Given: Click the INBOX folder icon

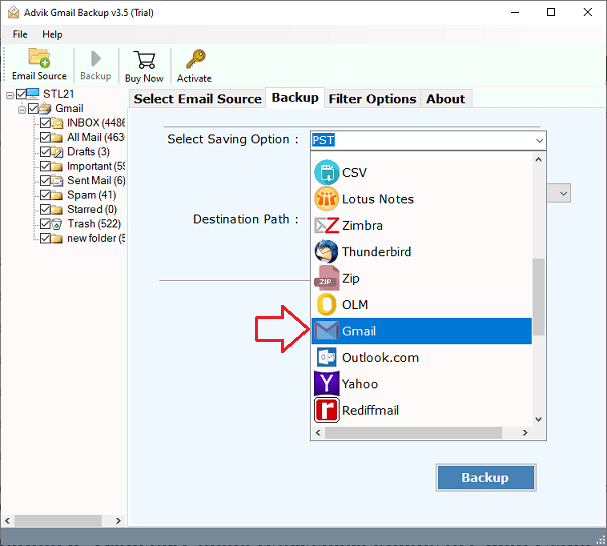Looking at the screenshot, I should 57,123.
